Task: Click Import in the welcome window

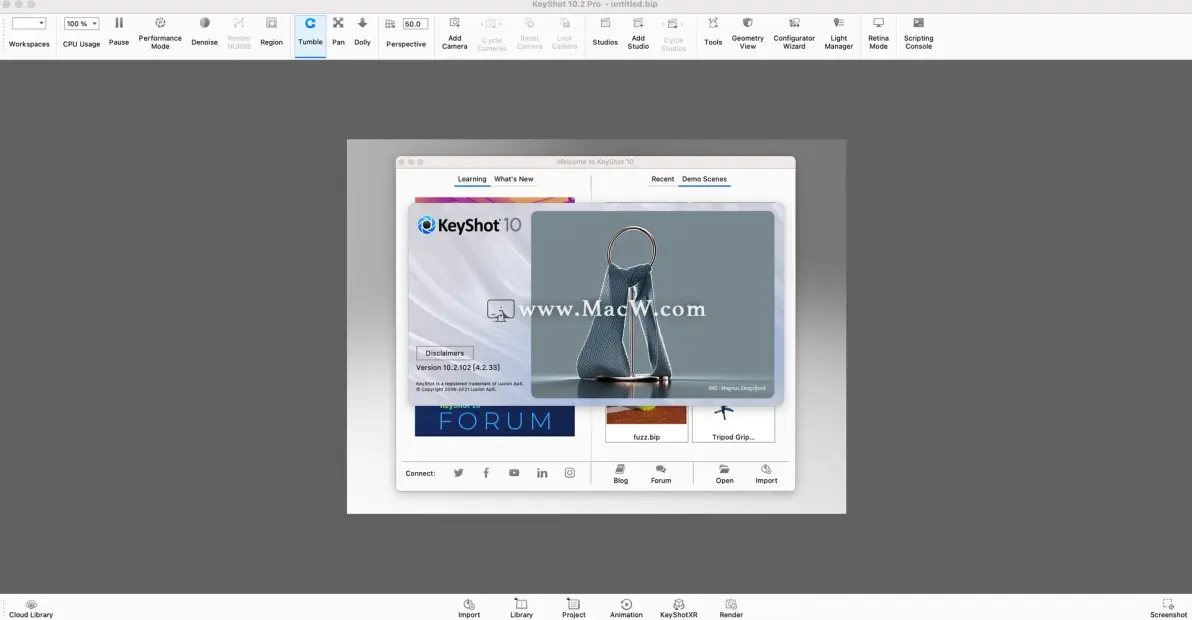Action: (766, 474)
